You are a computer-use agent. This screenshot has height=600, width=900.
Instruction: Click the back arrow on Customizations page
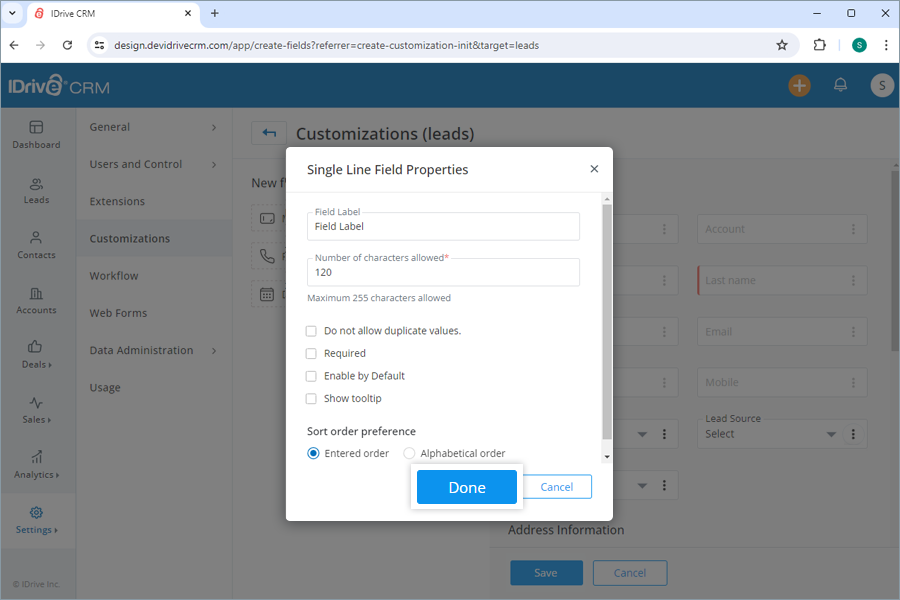tap(268, 132)
